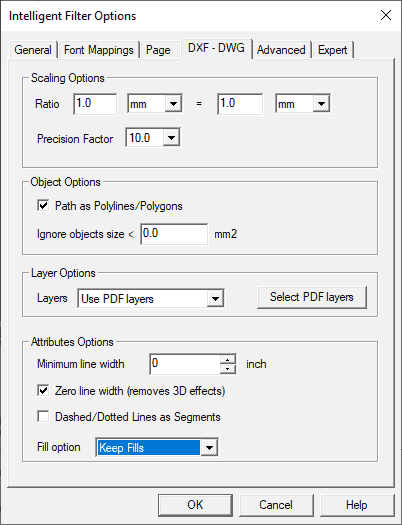
Task: Click the Cancel button
Action: (276, 505)
